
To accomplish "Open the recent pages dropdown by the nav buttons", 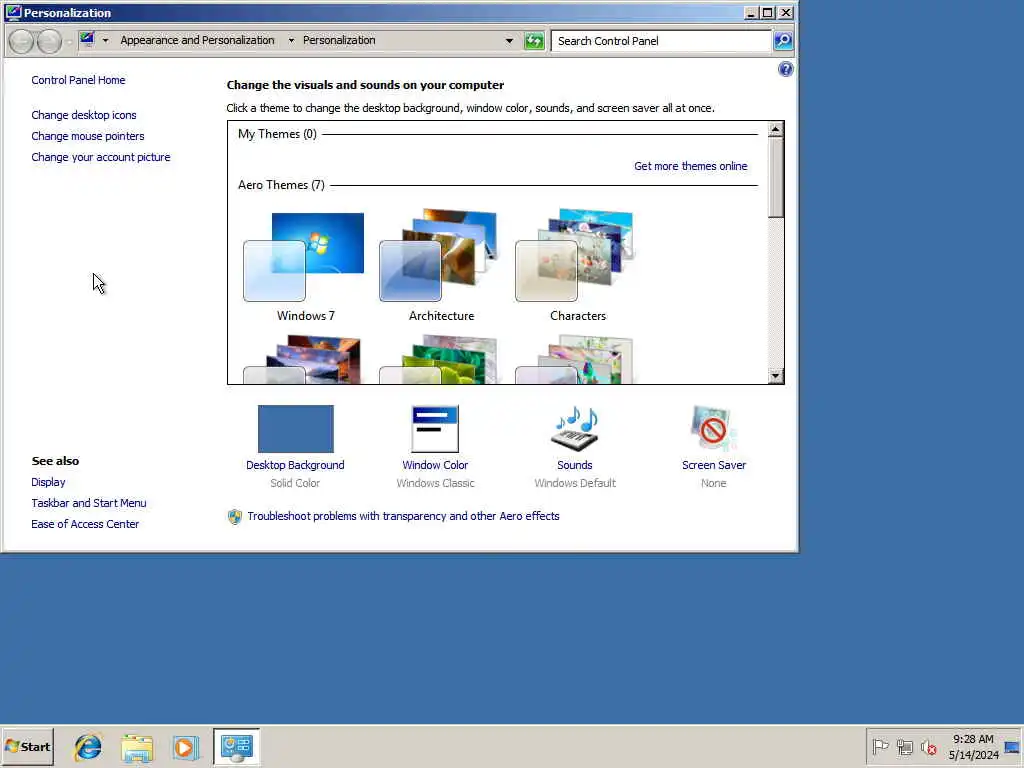I will point(69,42).
